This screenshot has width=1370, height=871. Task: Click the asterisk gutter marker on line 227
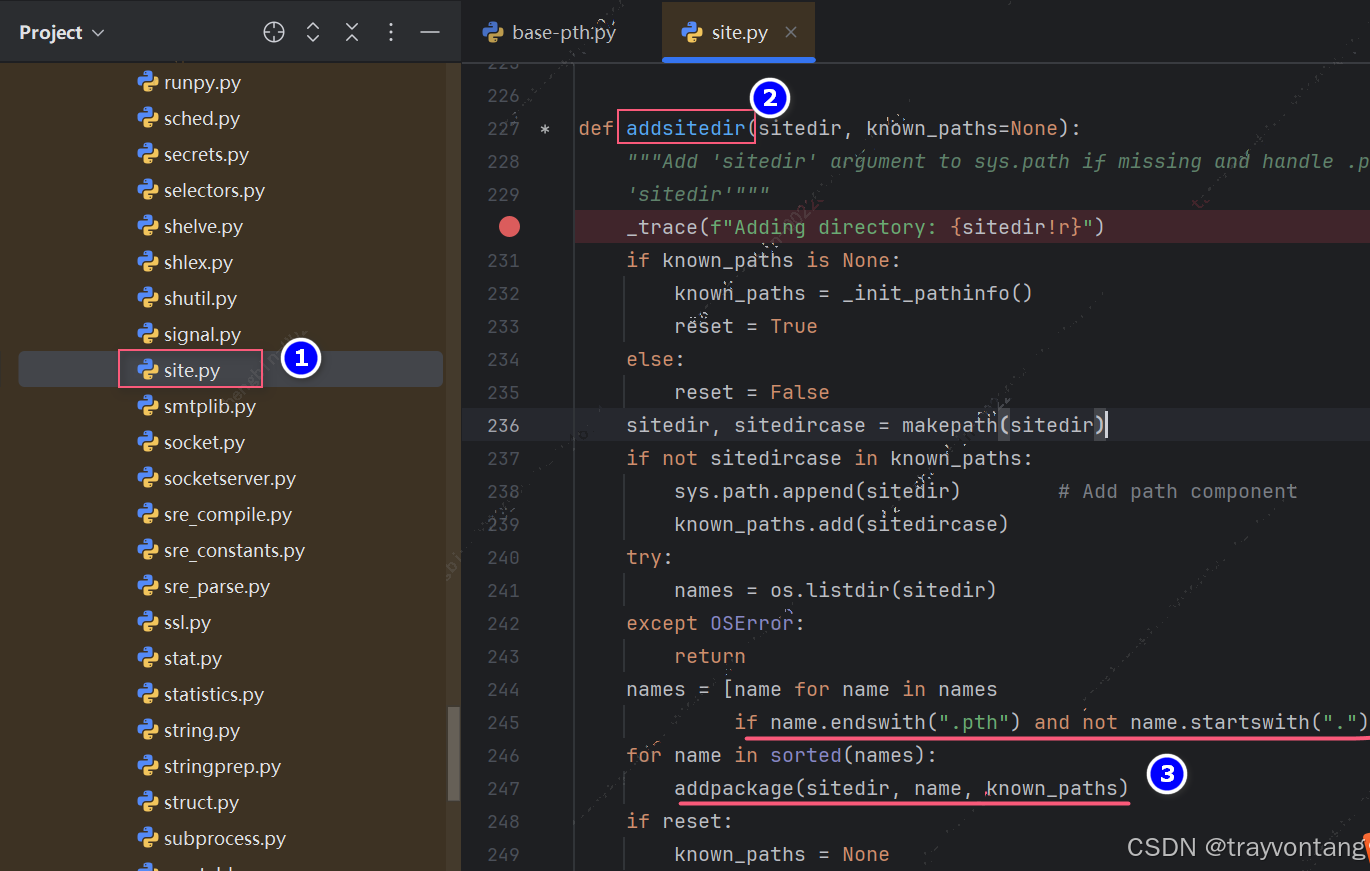[x=545, y=130]
